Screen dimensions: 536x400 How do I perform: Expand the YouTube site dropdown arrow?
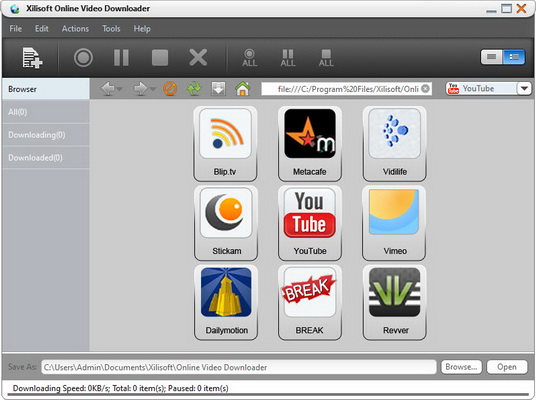(524, 89)
